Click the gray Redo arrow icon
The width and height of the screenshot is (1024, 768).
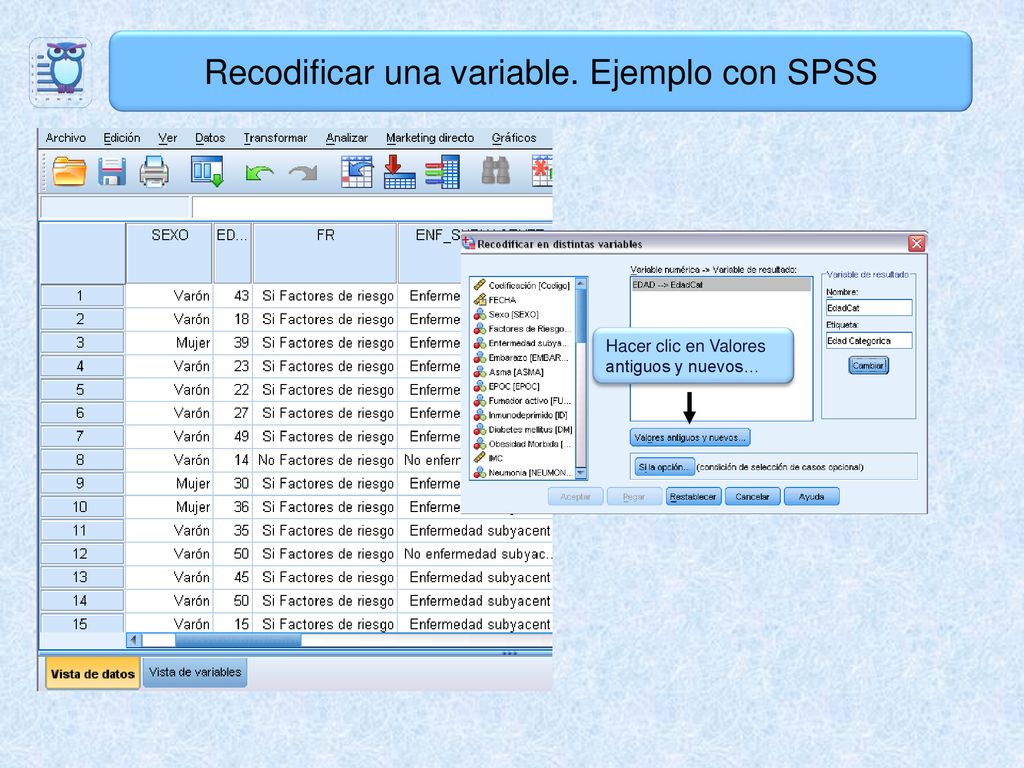[303, 172]
